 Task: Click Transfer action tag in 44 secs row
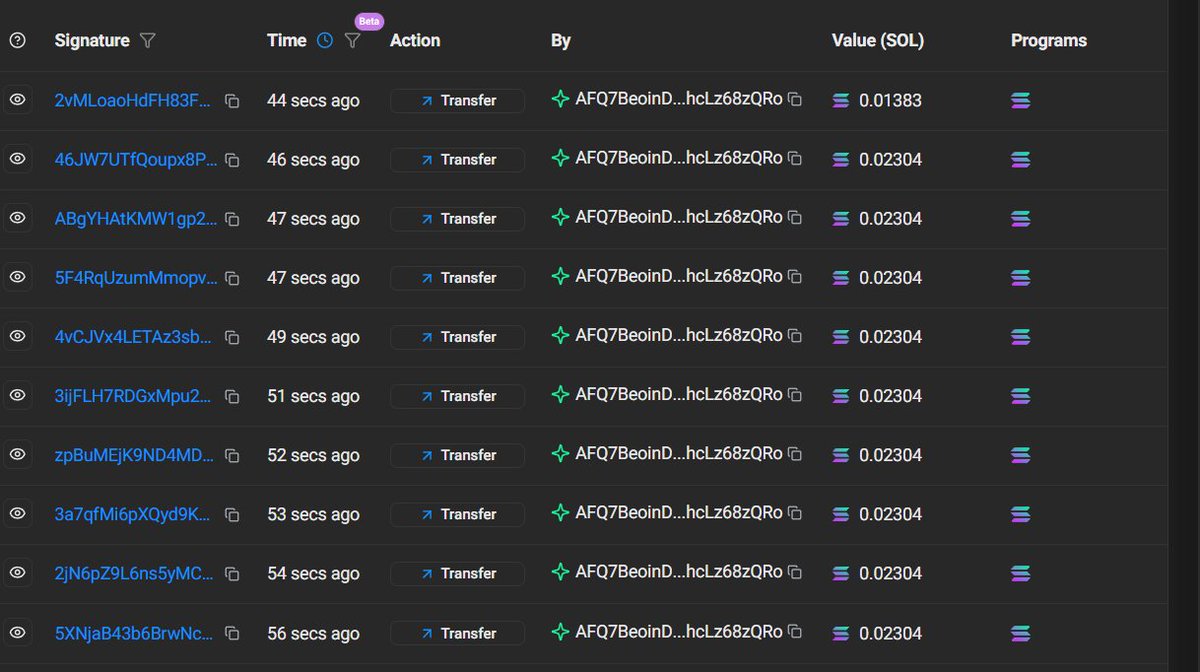click(457, 100)
